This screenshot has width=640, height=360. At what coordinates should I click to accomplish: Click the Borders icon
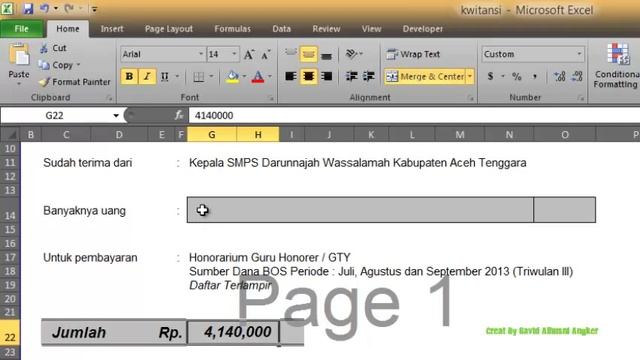click(199, 77)
